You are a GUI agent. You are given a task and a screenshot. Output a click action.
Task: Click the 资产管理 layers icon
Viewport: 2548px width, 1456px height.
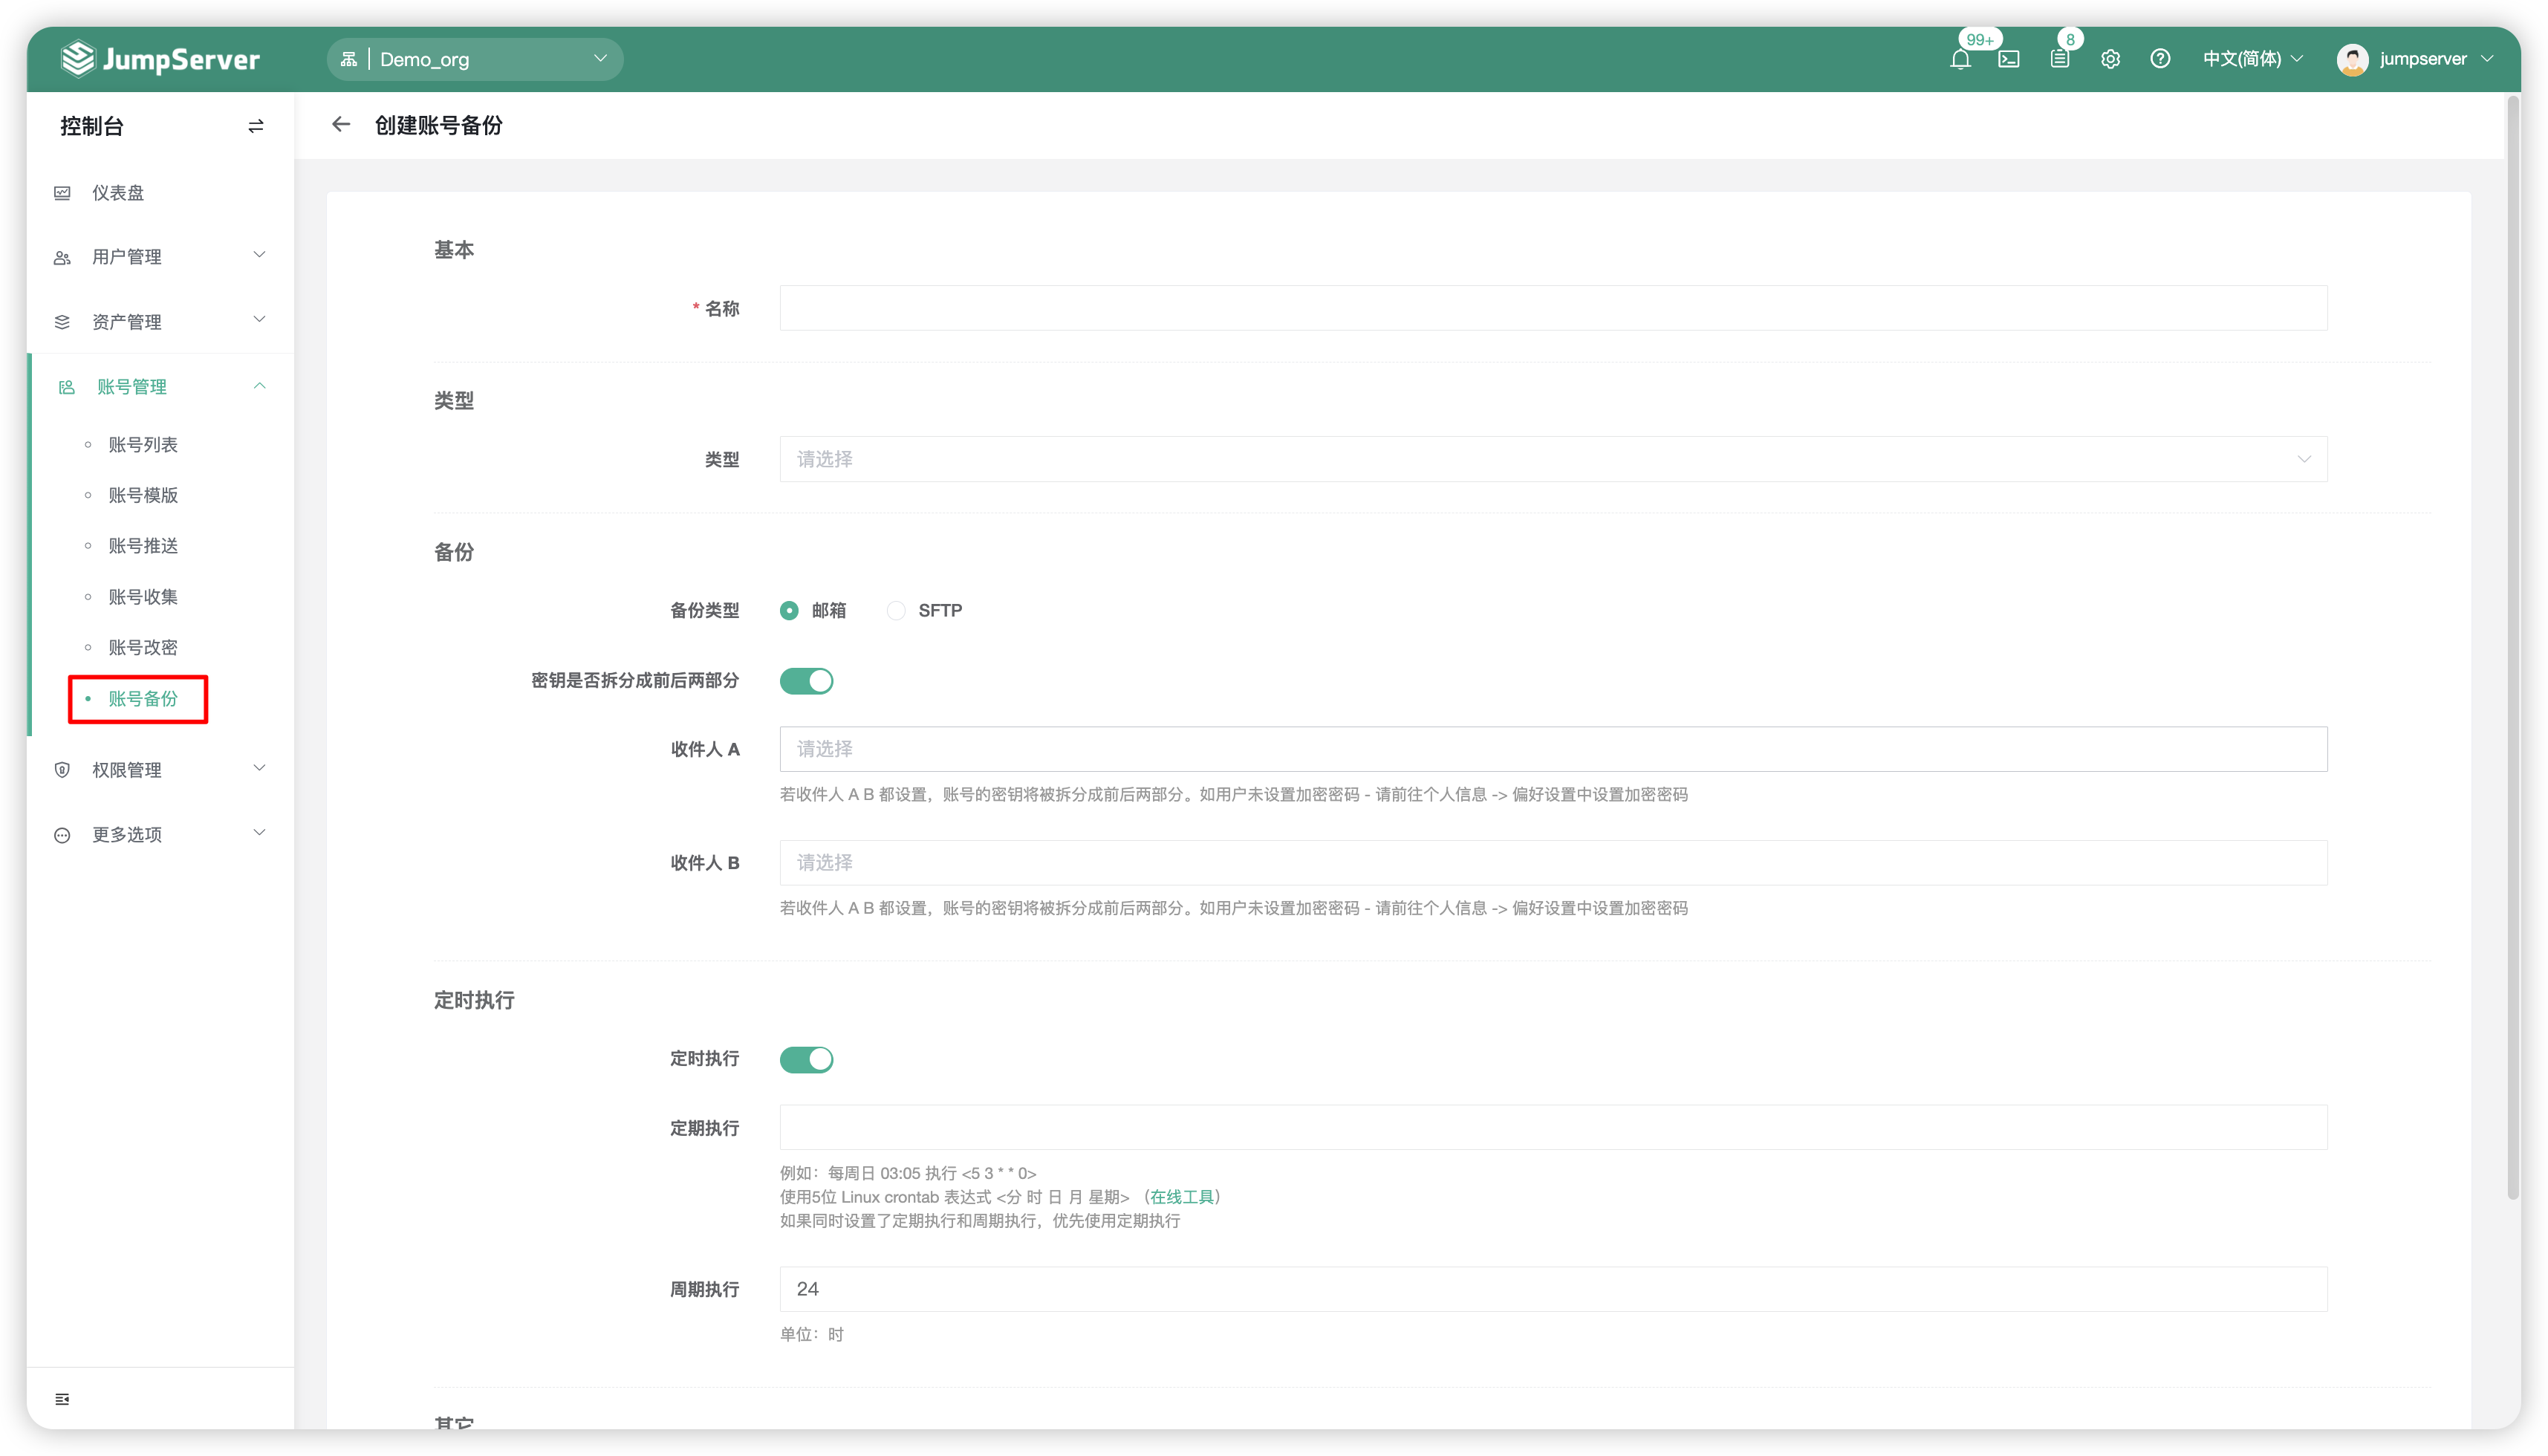tap(62, 322)
